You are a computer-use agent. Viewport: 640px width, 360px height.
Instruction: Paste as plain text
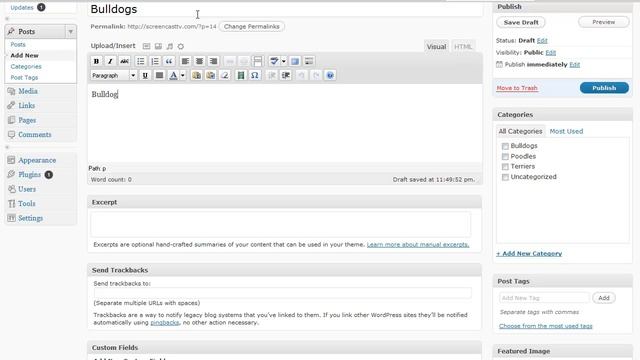(x=196, y=76)
